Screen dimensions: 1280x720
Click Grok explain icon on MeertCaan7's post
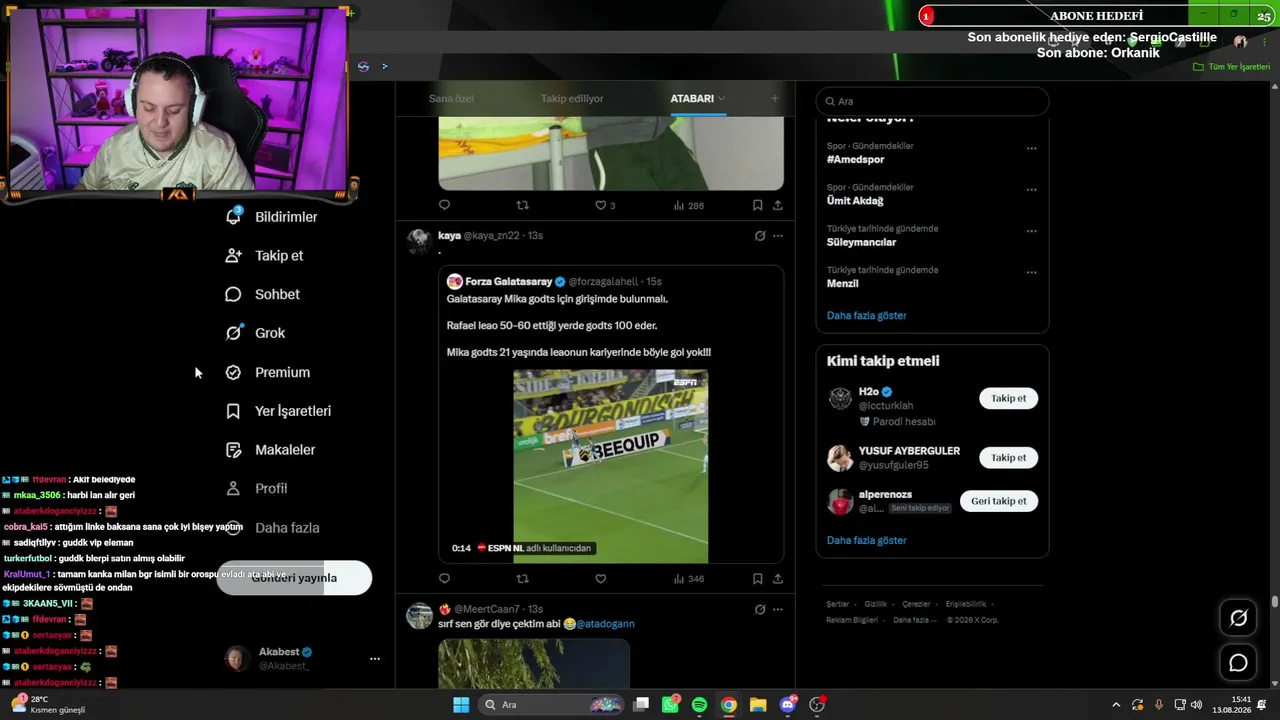[x=760, y=609]
